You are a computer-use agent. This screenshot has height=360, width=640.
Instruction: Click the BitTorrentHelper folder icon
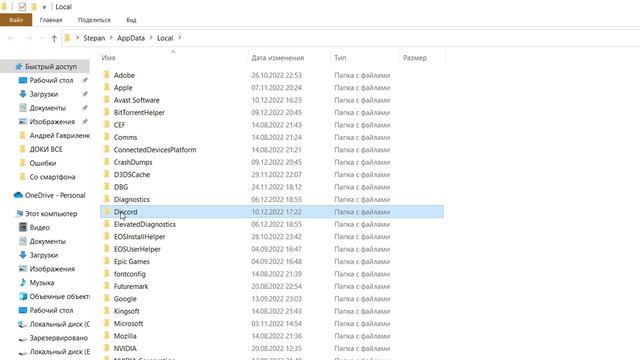pyautogui.click(x=107, y=112)
